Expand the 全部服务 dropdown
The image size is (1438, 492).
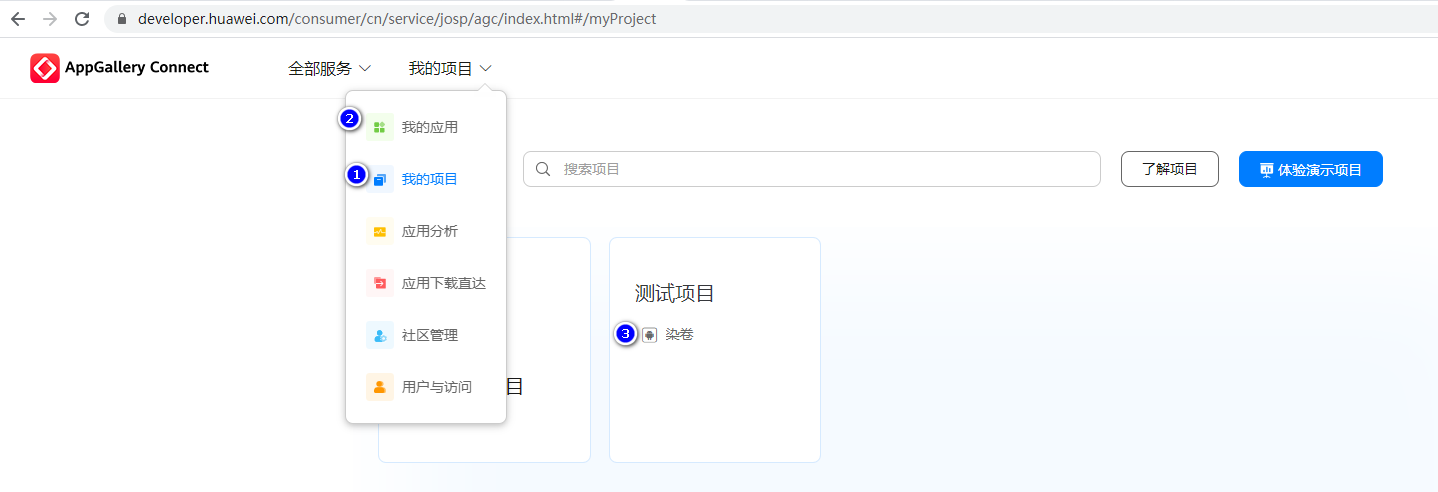tap(330, 68)
